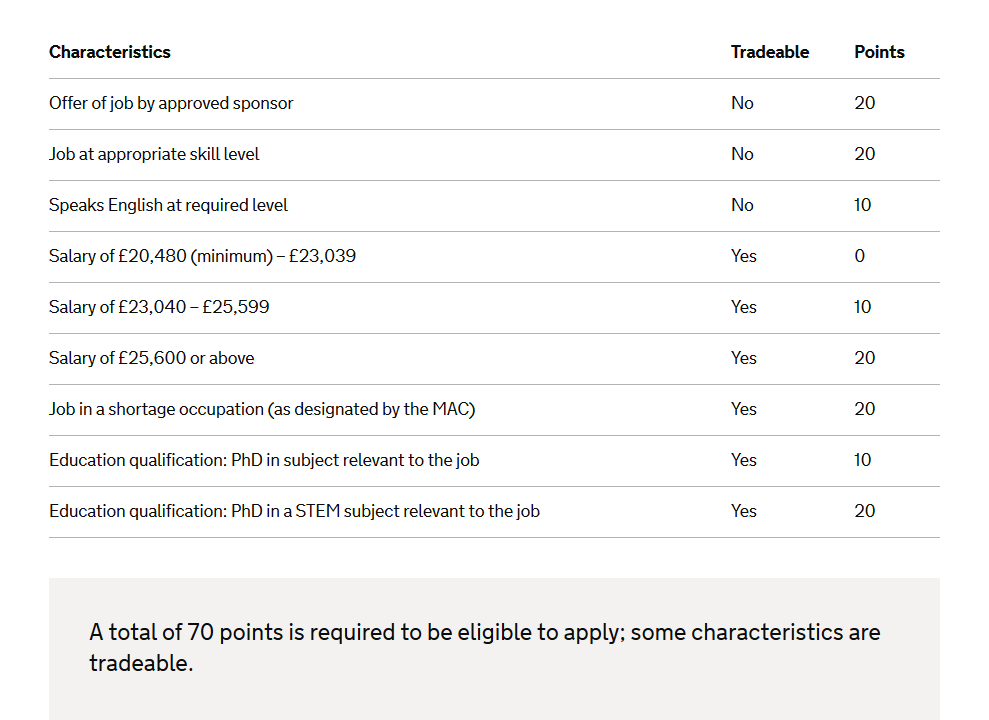This screenshot has width=989, height=720.
Task: Click the 'No' value for appropriate skill level
Action: 742,154
